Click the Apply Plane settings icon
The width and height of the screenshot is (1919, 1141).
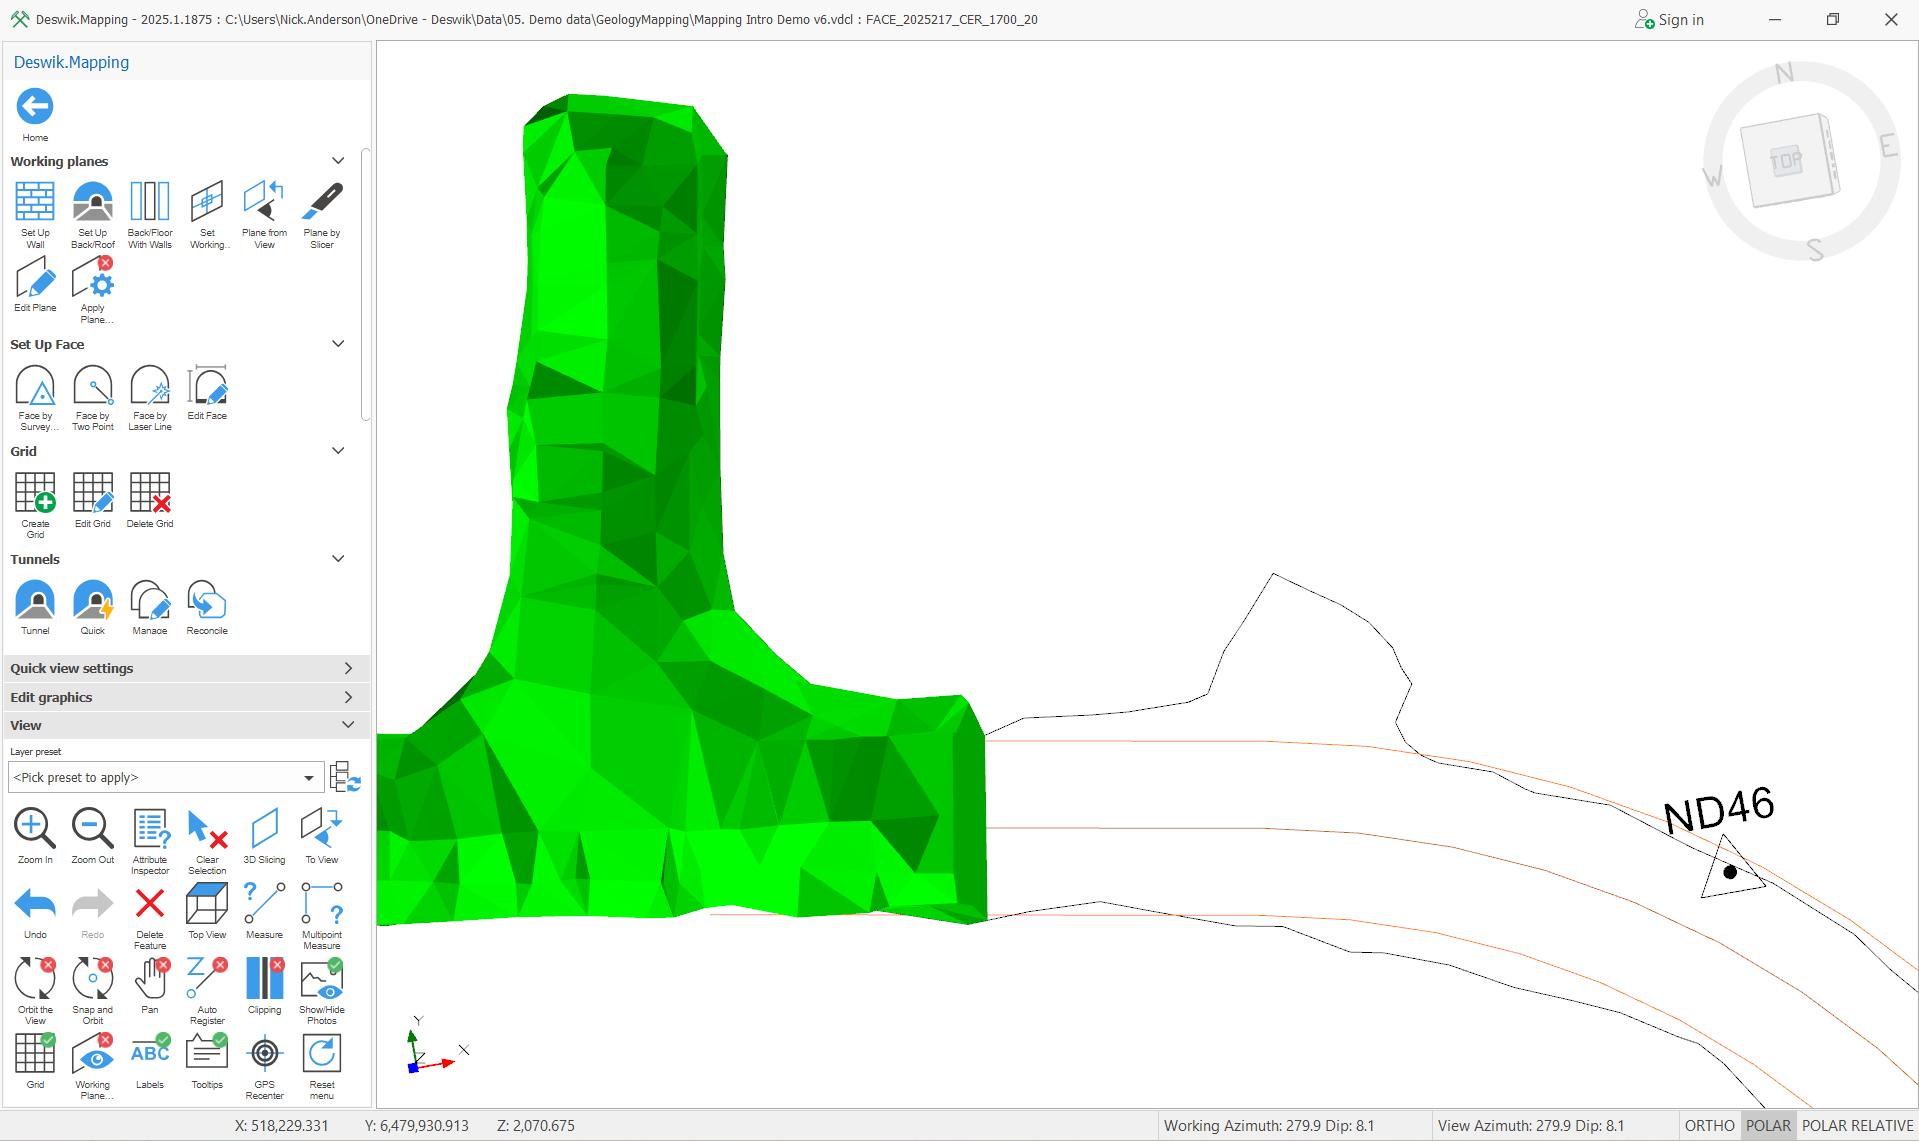tap(93, 289)
